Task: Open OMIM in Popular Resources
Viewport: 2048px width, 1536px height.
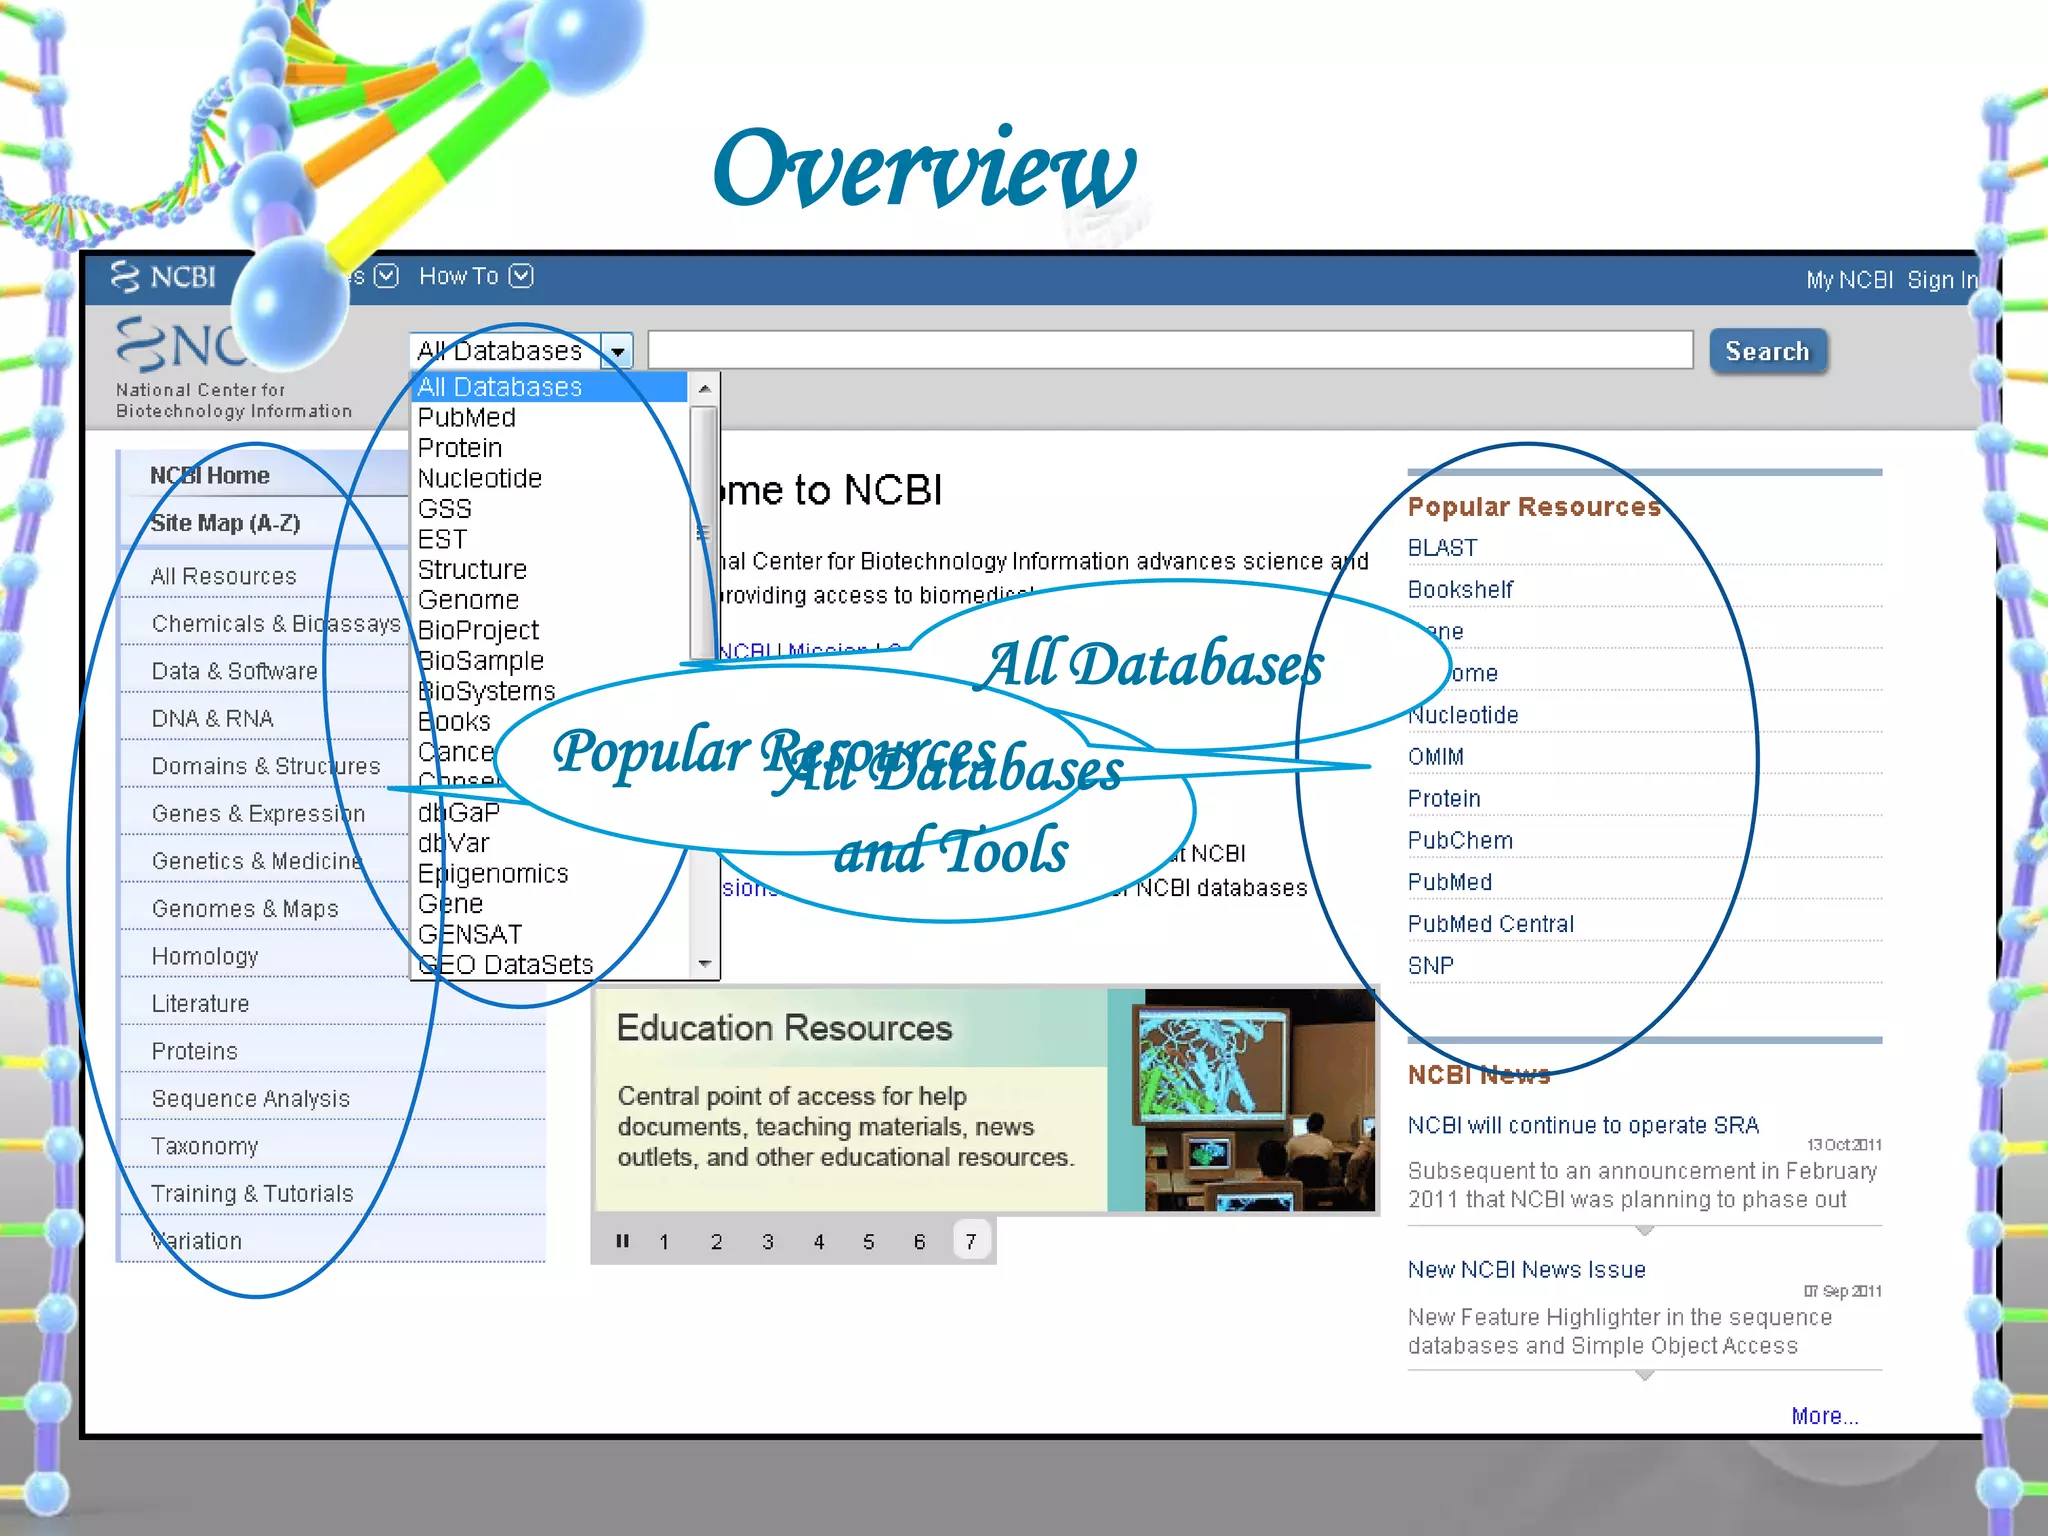Action: click(1435, 757)
